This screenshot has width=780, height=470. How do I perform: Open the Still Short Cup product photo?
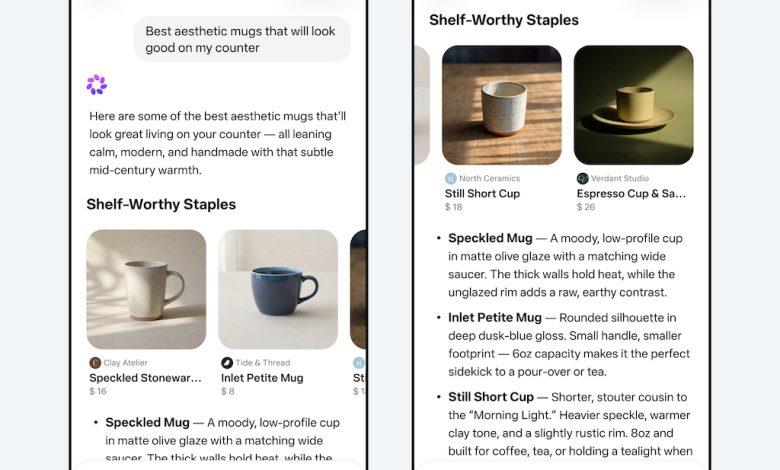coord(501,105)
